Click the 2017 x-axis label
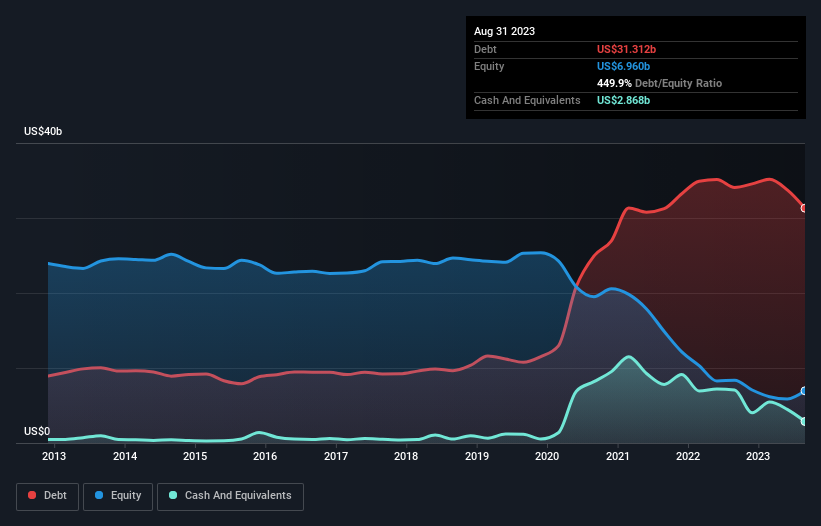The image size is (821, 526). click(336, 456)
